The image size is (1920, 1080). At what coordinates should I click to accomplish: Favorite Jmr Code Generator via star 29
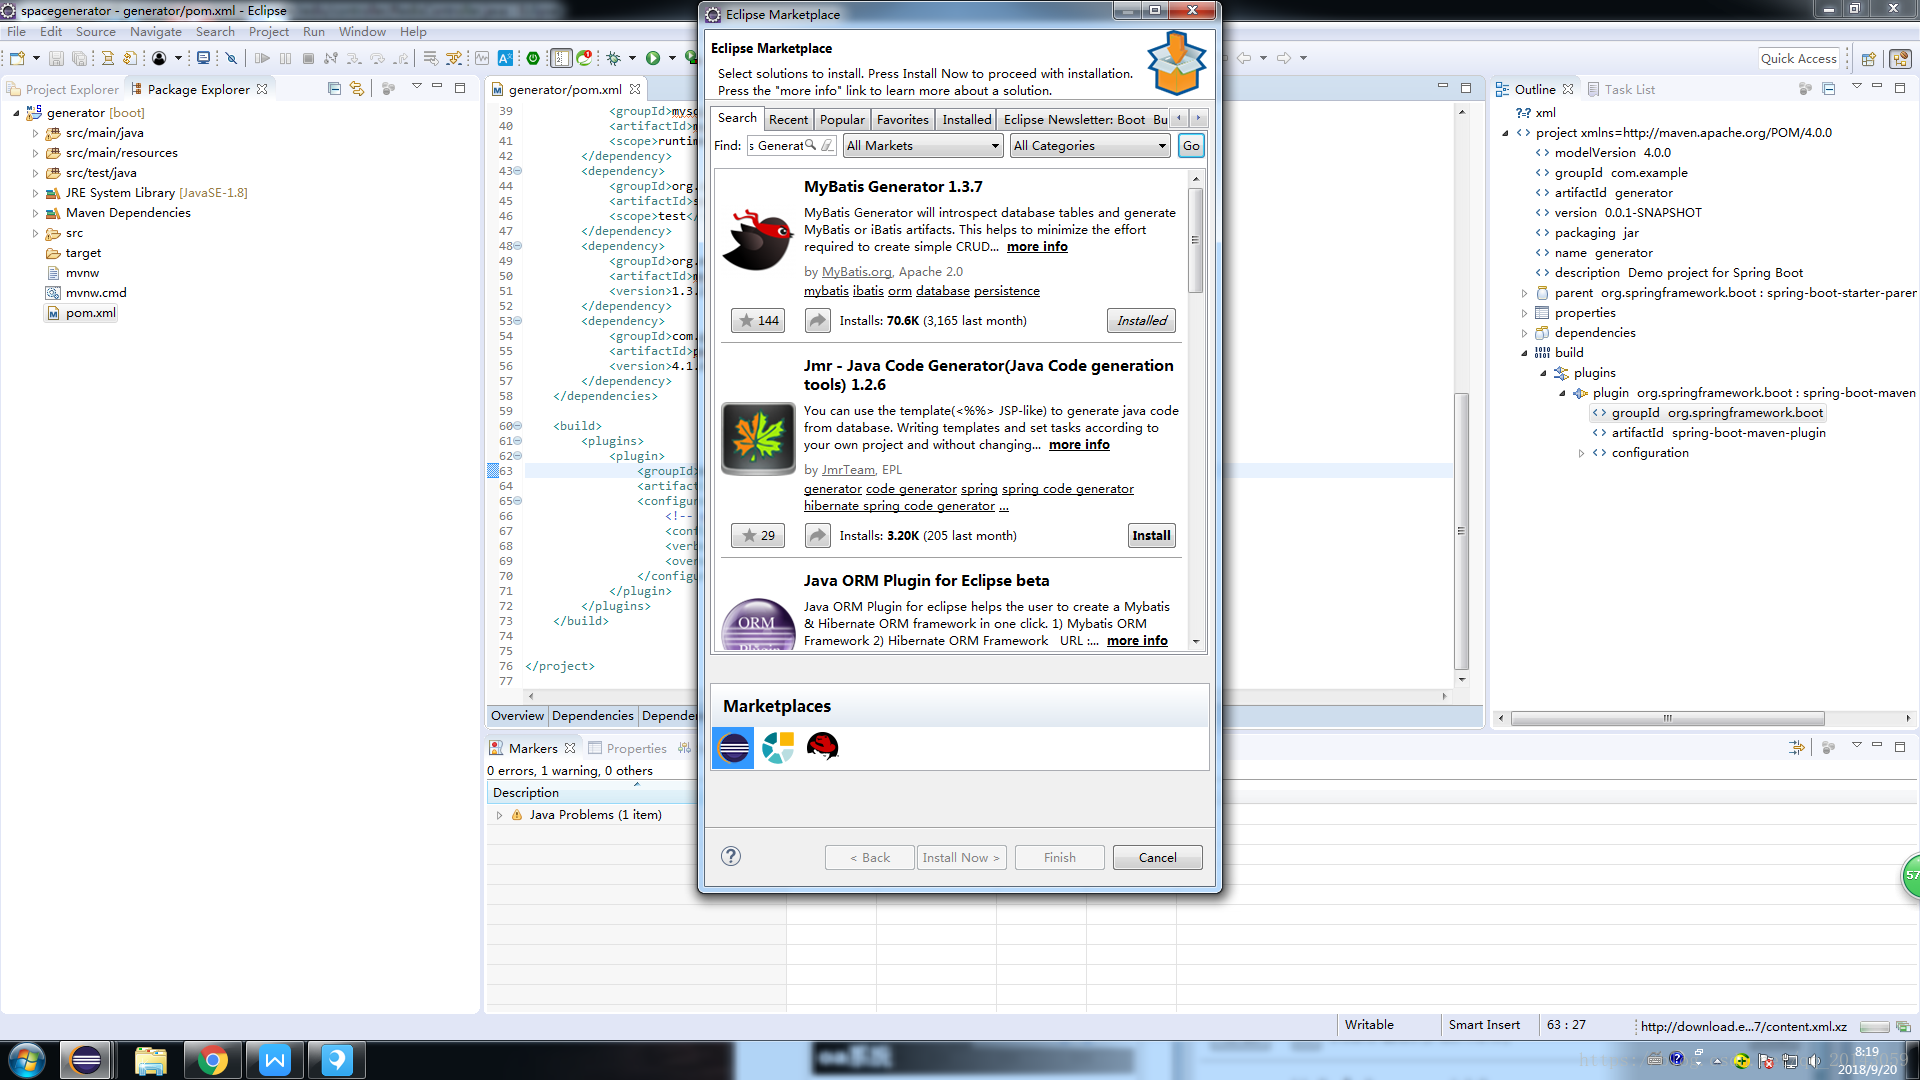[758, 535]
